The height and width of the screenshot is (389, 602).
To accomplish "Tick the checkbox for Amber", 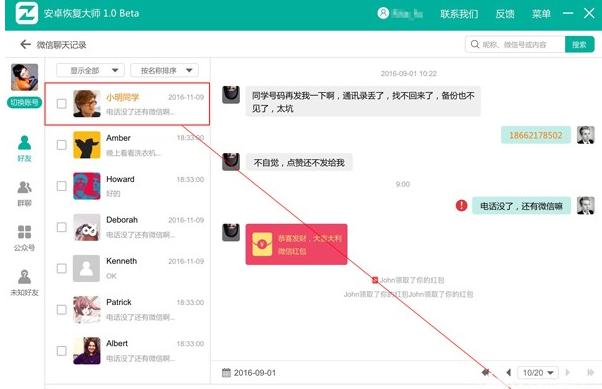I will coord(61,145).
